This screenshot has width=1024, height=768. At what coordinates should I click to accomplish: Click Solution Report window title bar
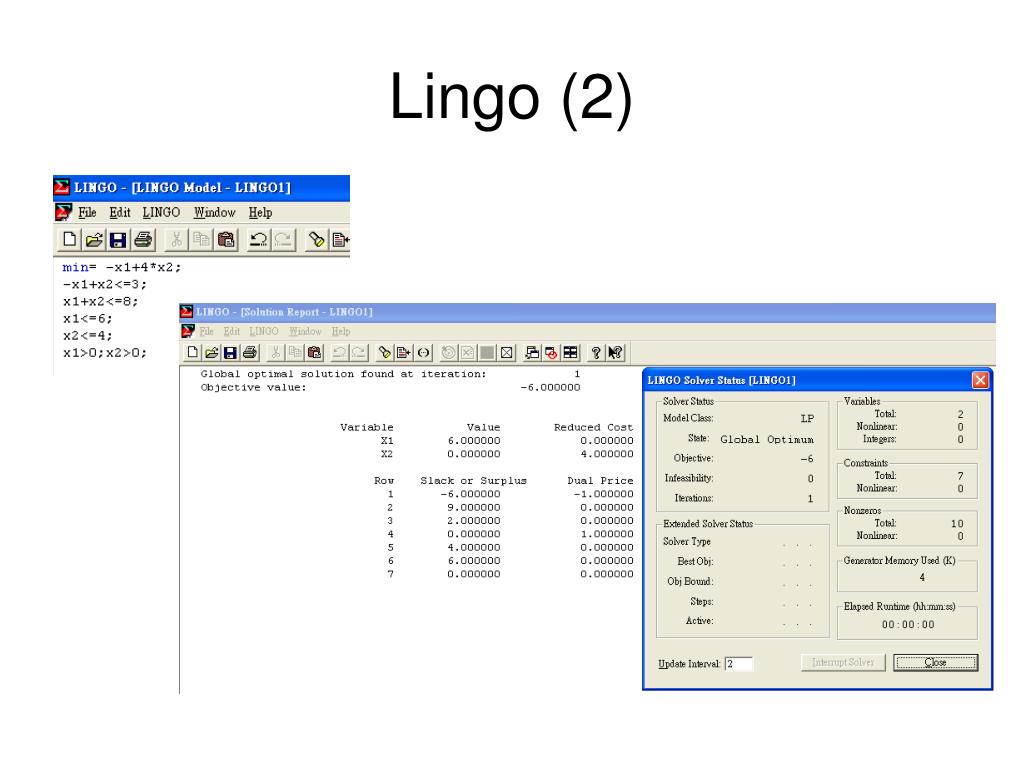click(x=587, y=312)
